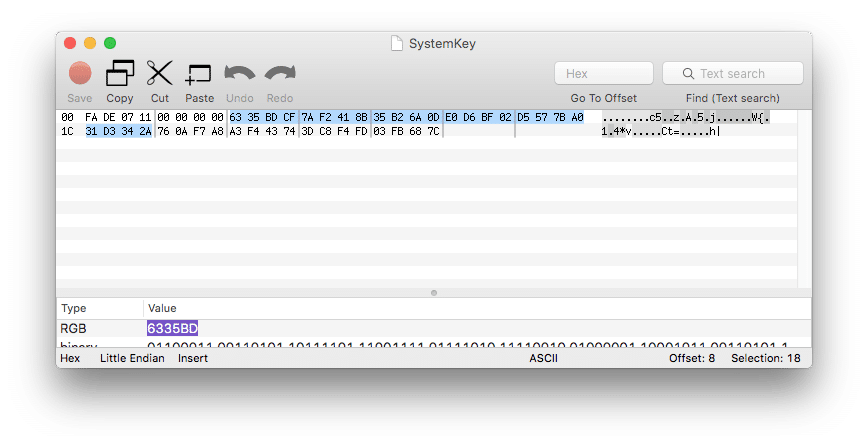Screen dimensions: 868x448
Task: Switch ASCII encoding in status bar
Action: 543,358
